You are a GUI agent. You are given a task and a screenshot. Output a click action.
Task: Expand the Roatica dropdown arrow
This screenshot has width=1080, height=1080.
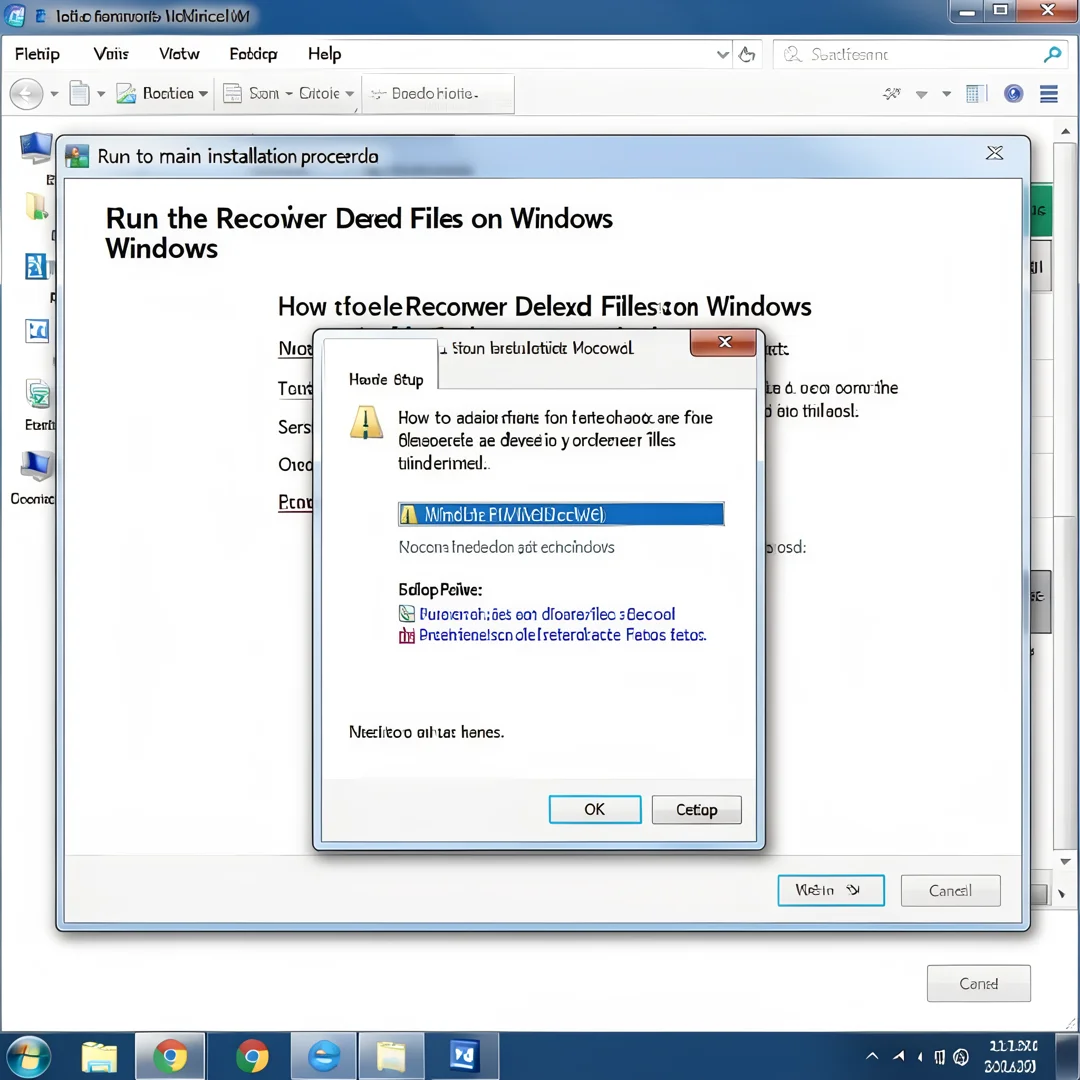click(203, 94)
